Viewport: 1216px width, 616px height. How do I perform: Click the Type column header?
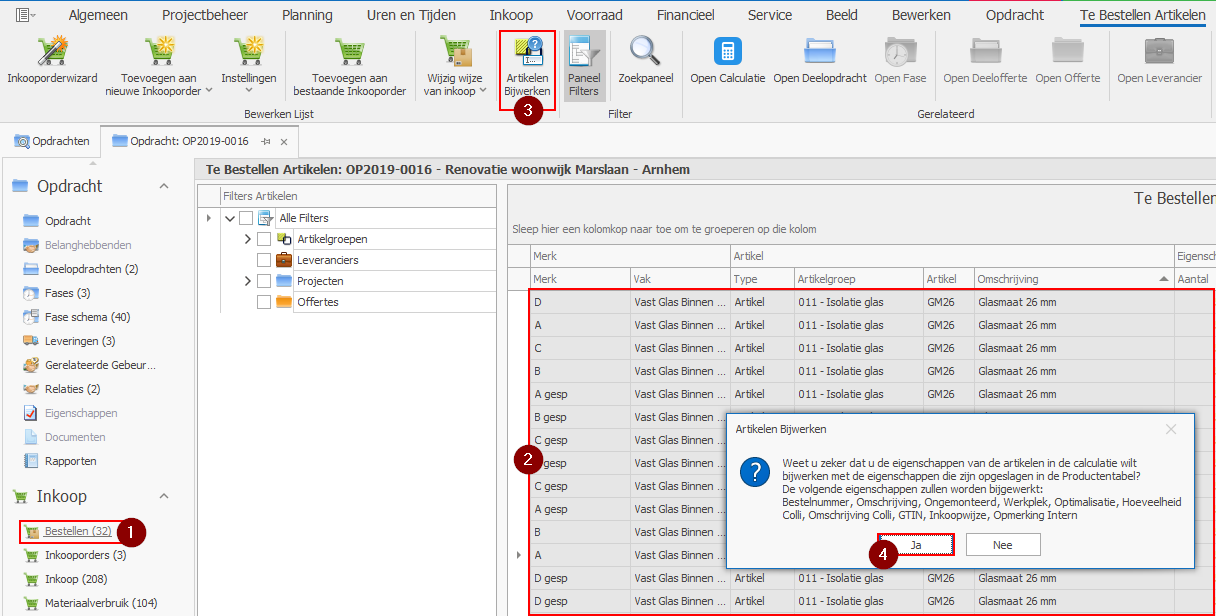(x=762, y=279)
